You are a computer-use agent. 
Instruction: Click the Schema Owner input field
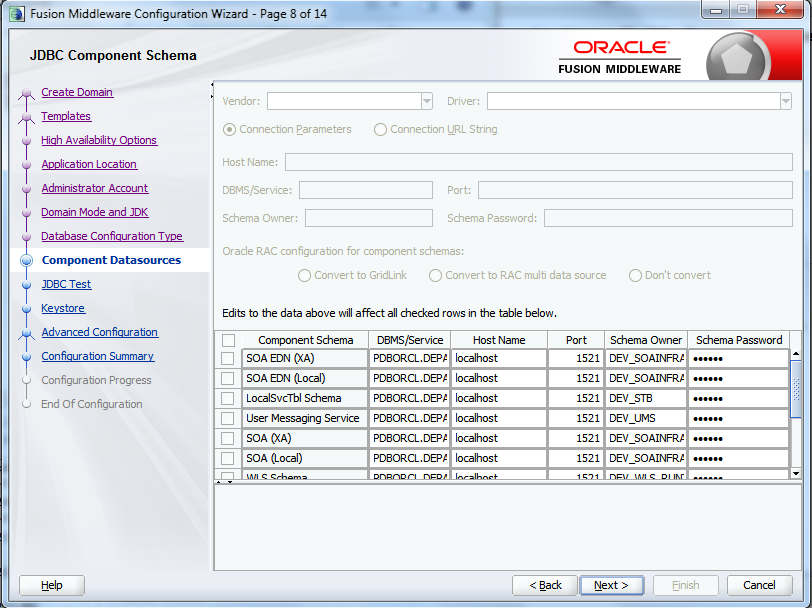point(369,218)
